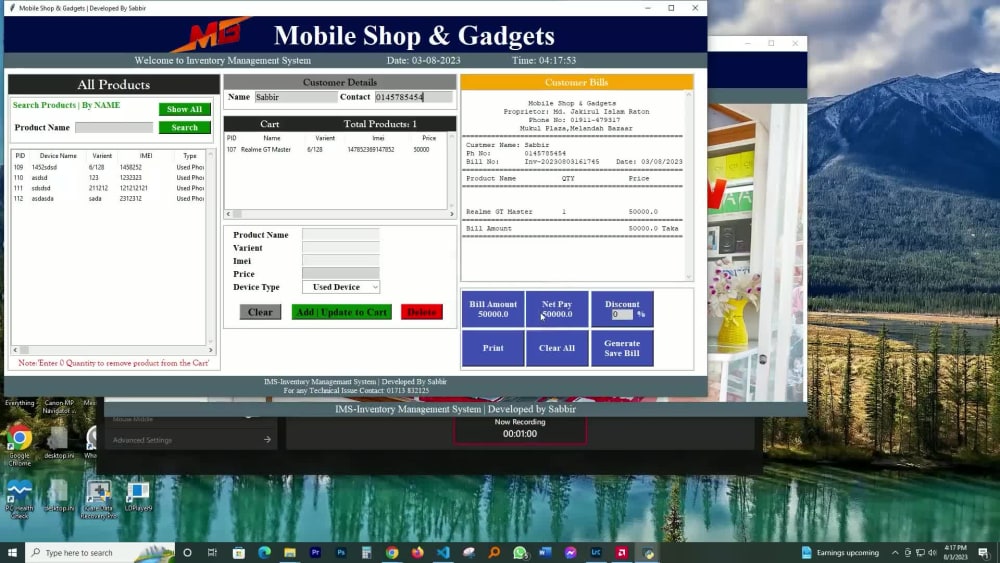Open Microsoft Word from the taskbar
This screenshot has height=563, width=1000.
(x=545, y=553)
